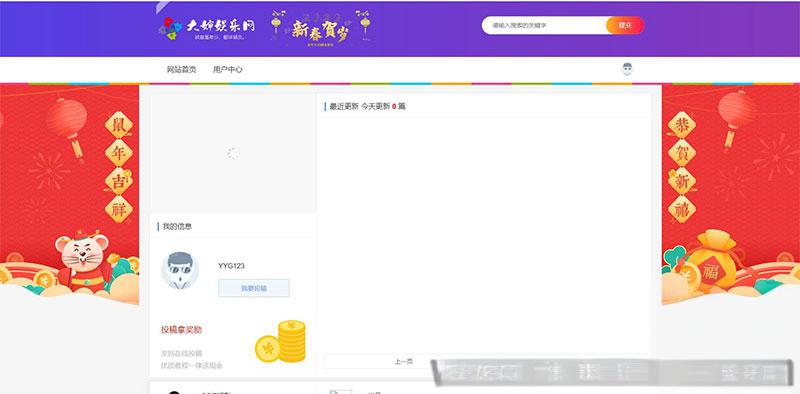This screenshot has height=394, width=800.
Task: Click the small user avatar in navbar
Action: coord(628,69)
